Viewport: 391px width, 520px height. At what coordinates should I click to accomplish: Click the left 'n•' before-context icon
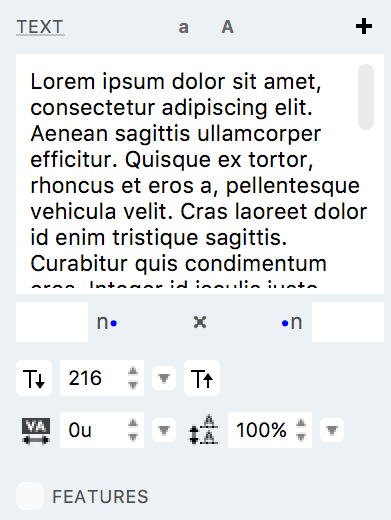coord(107,322)
